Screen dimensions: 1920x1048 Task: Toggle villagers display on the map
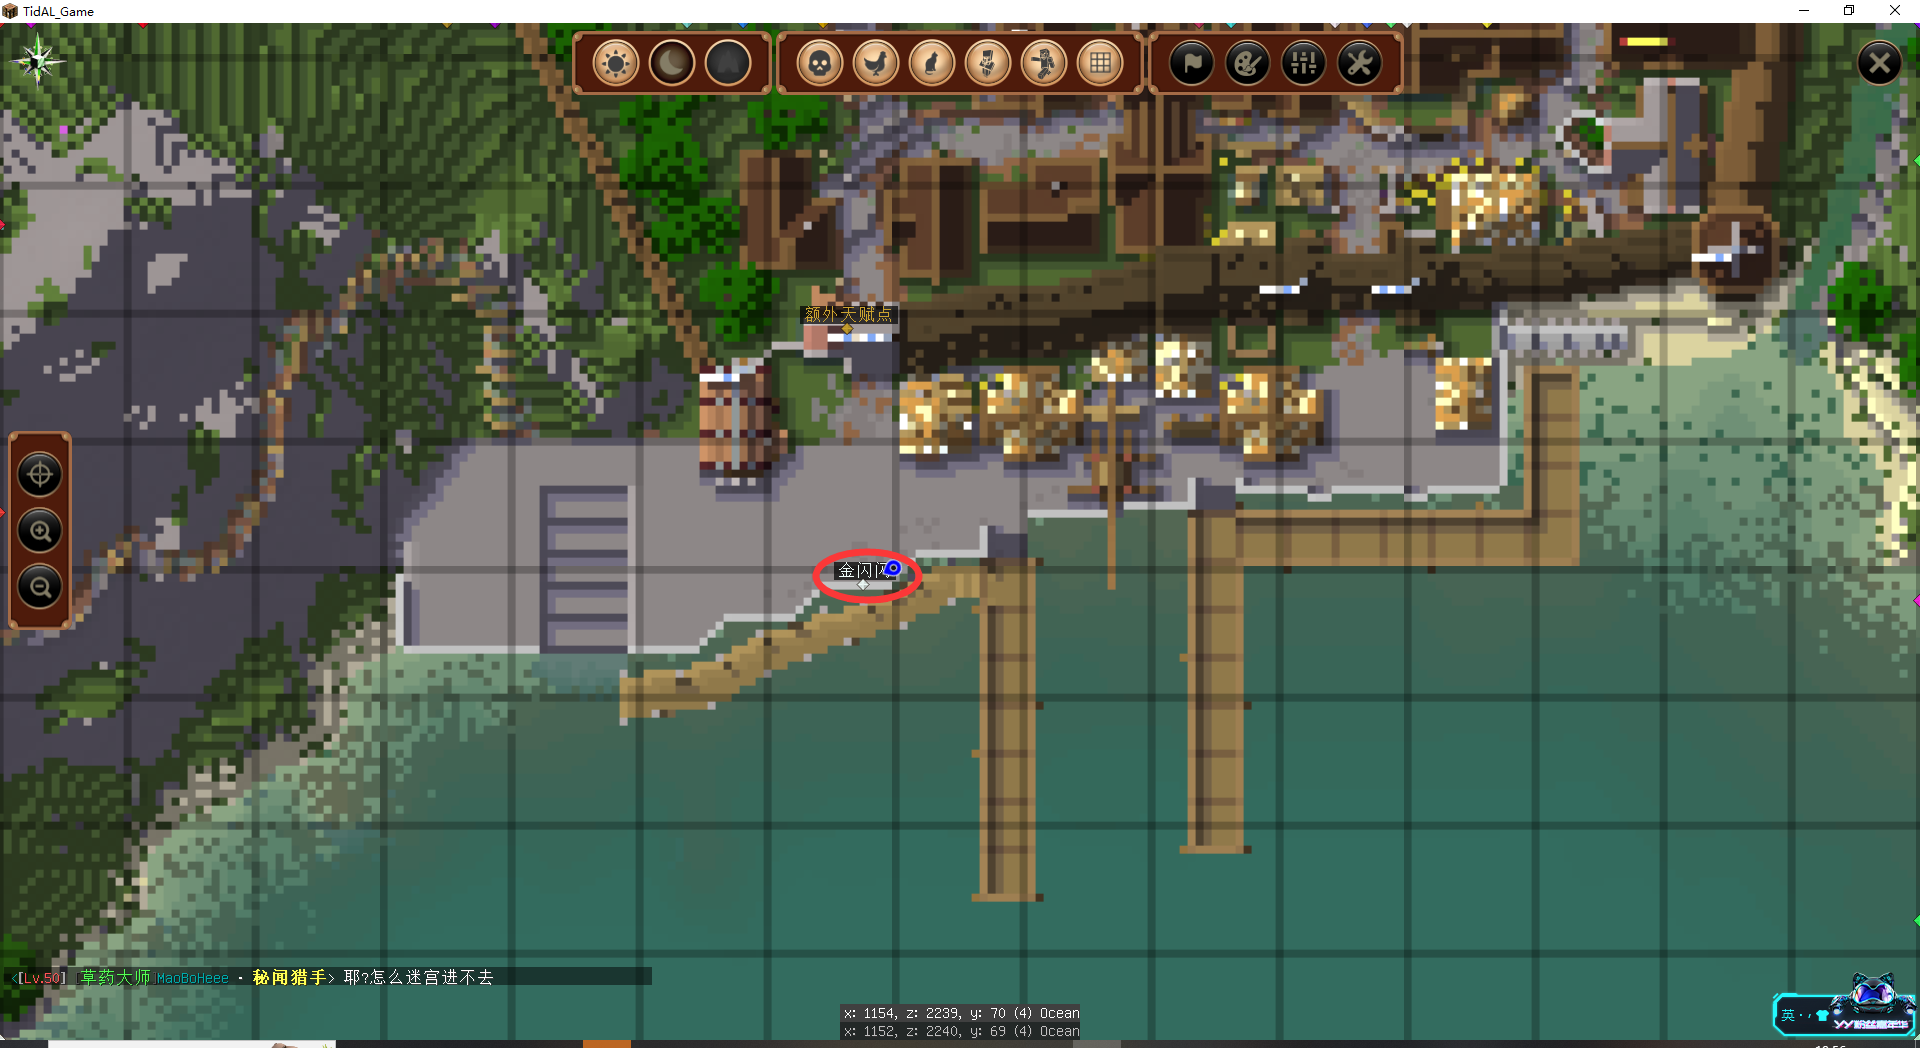tap(987, 64)
